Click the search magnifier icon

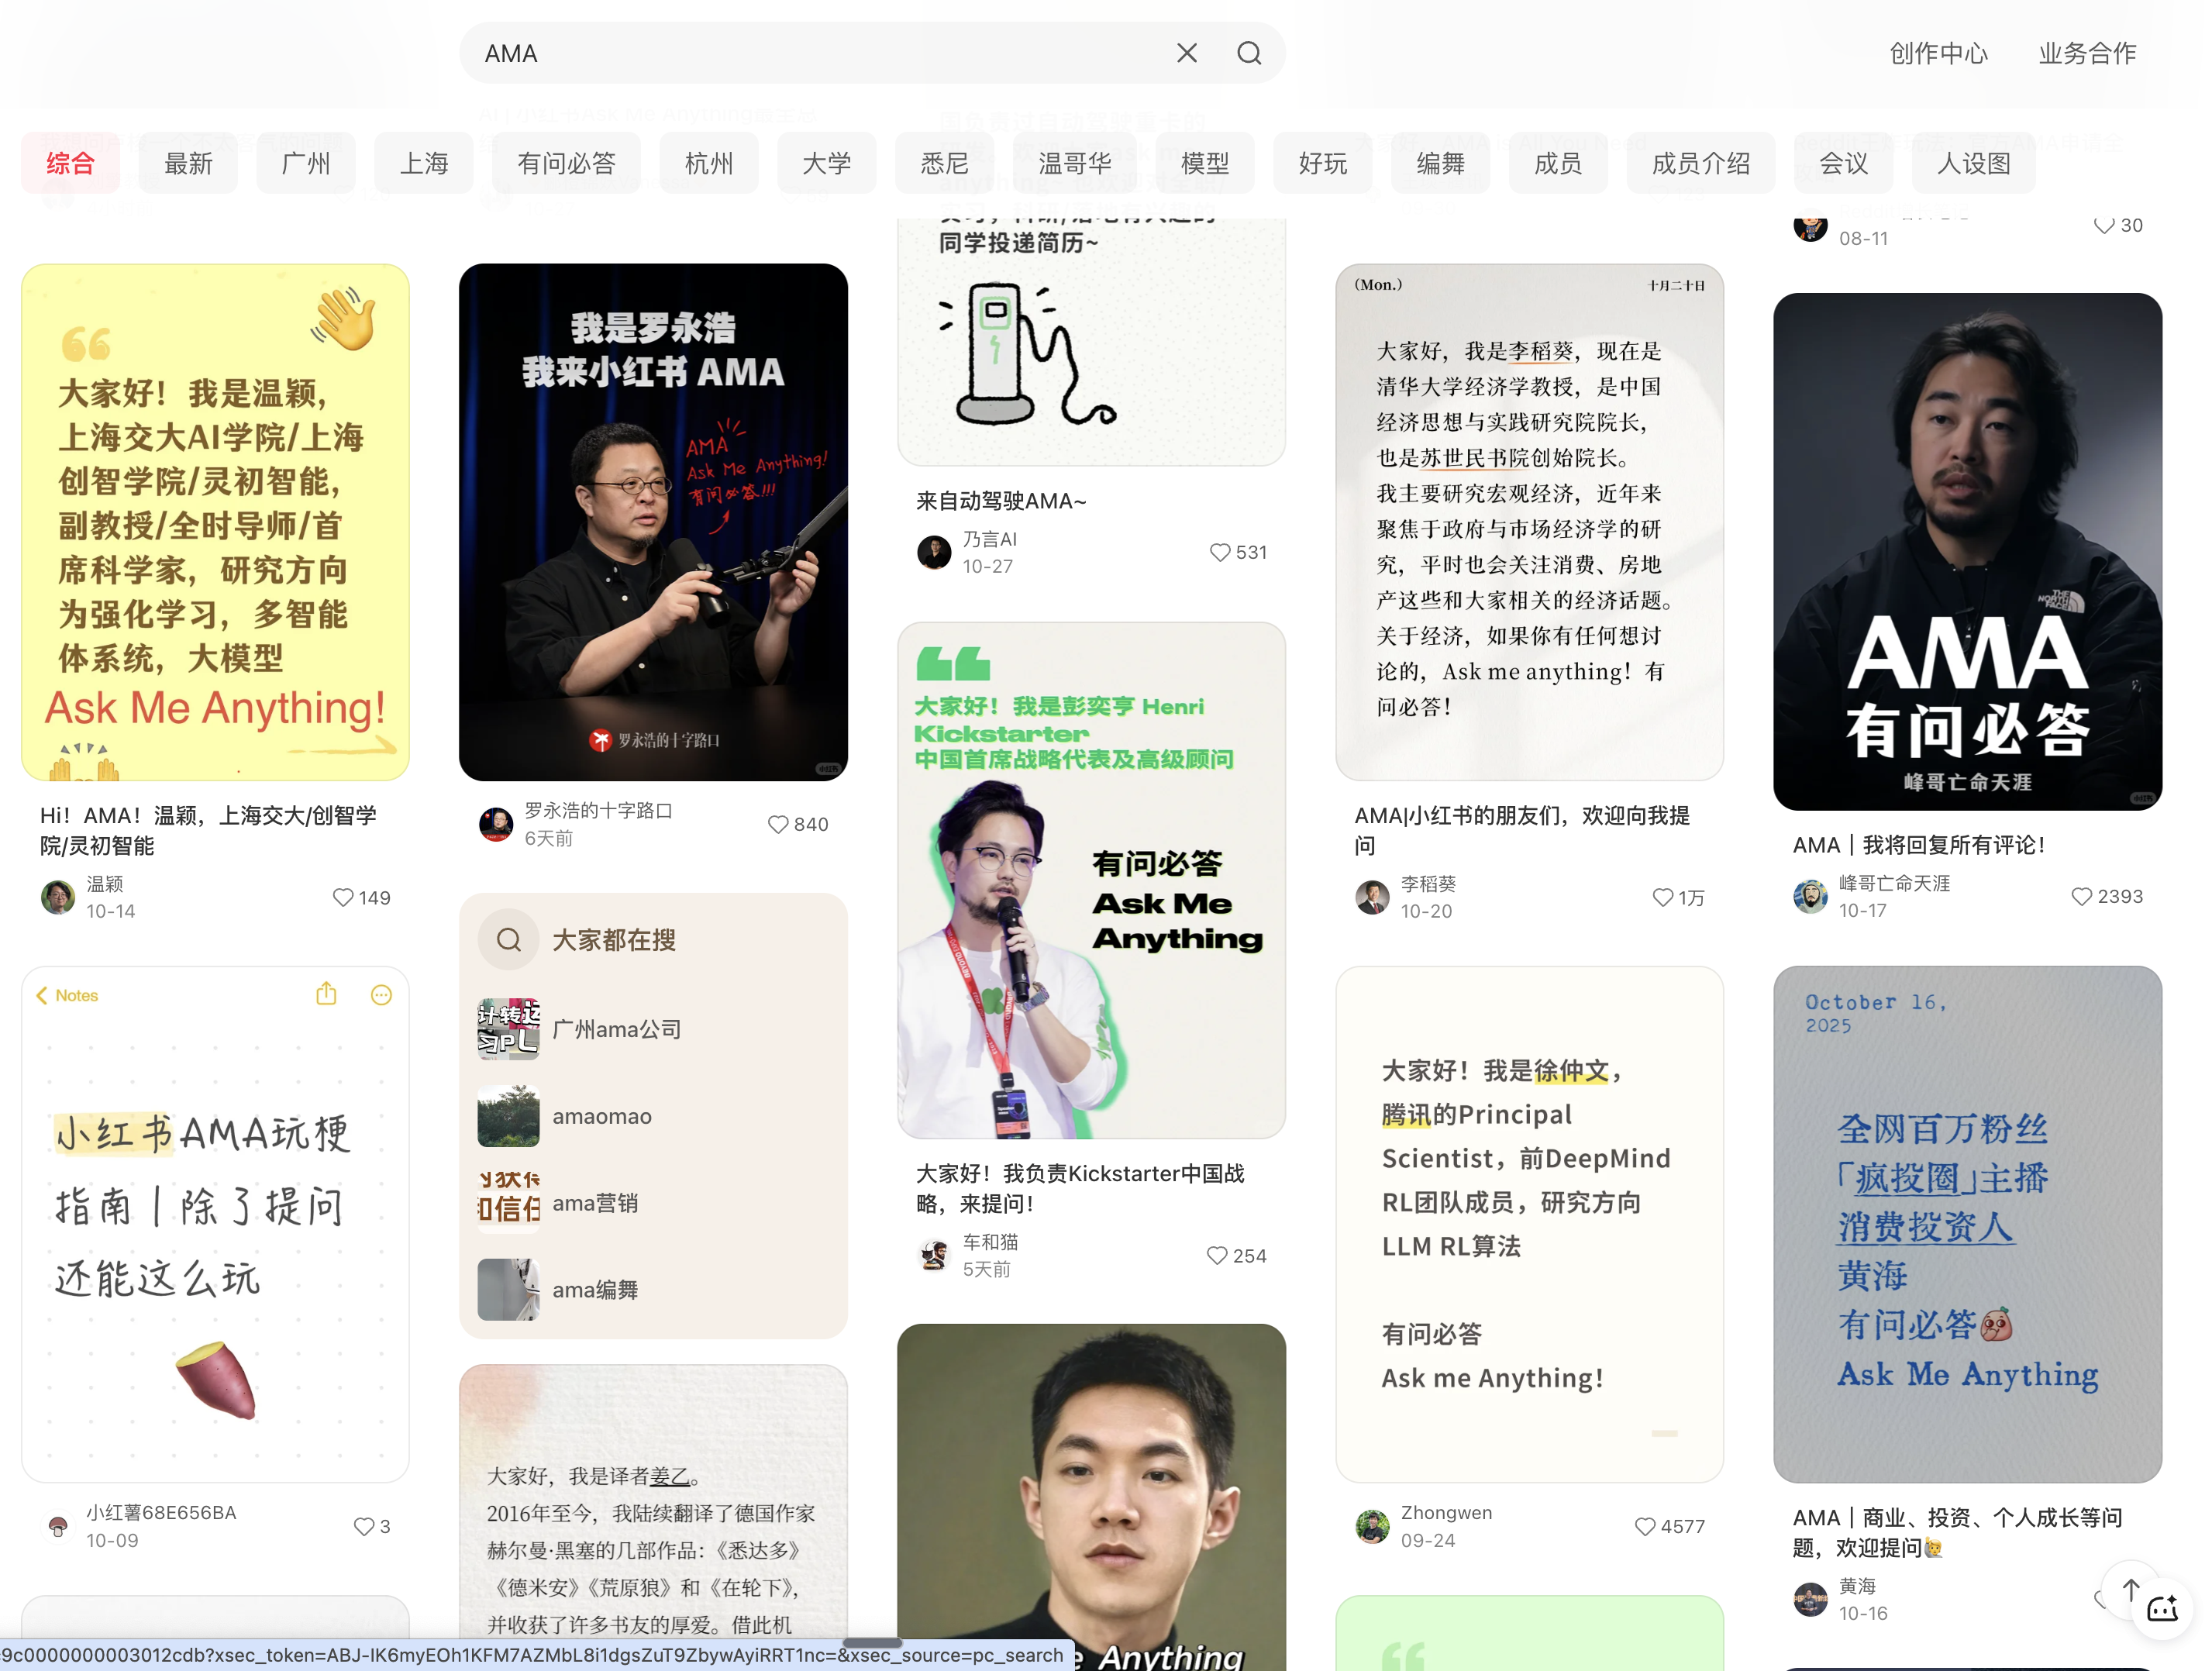click(x=1248, y=53)
